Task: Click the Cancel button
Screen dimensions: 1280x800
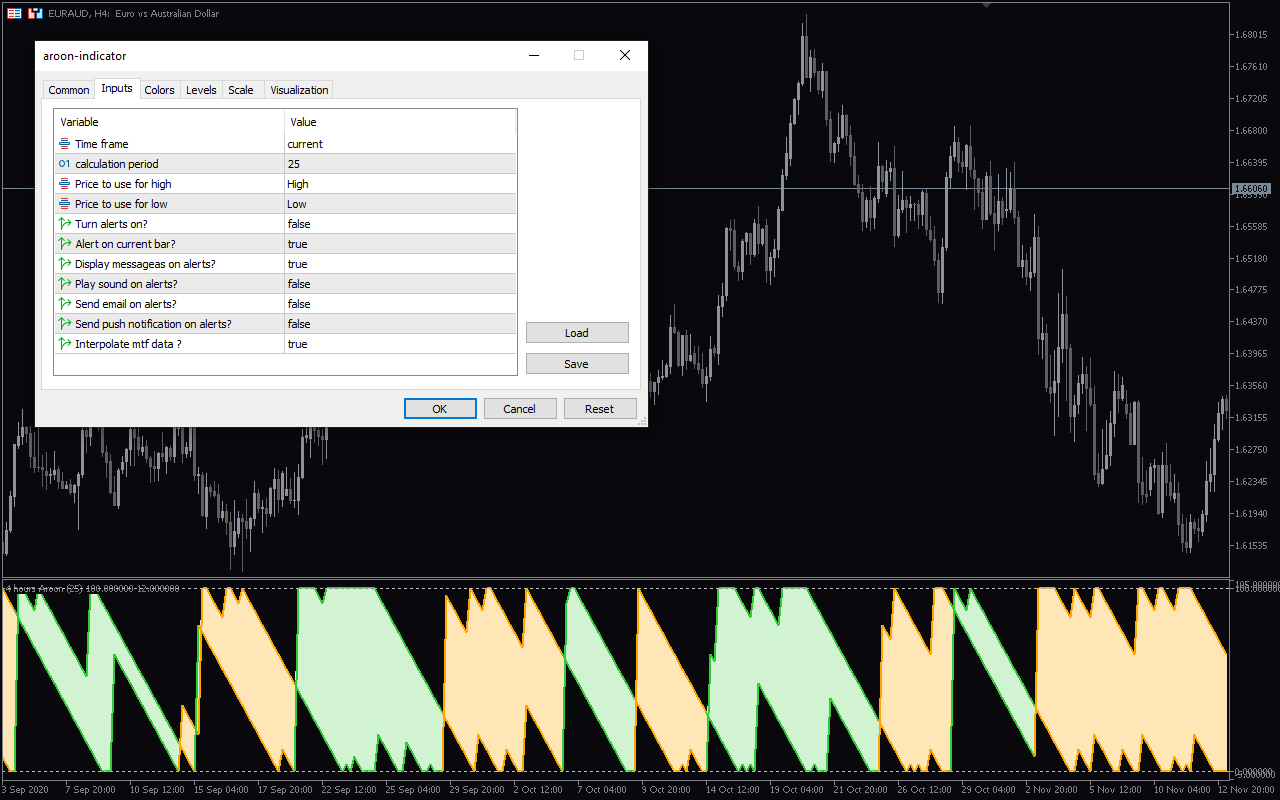Action: click(x=520, y=408)
